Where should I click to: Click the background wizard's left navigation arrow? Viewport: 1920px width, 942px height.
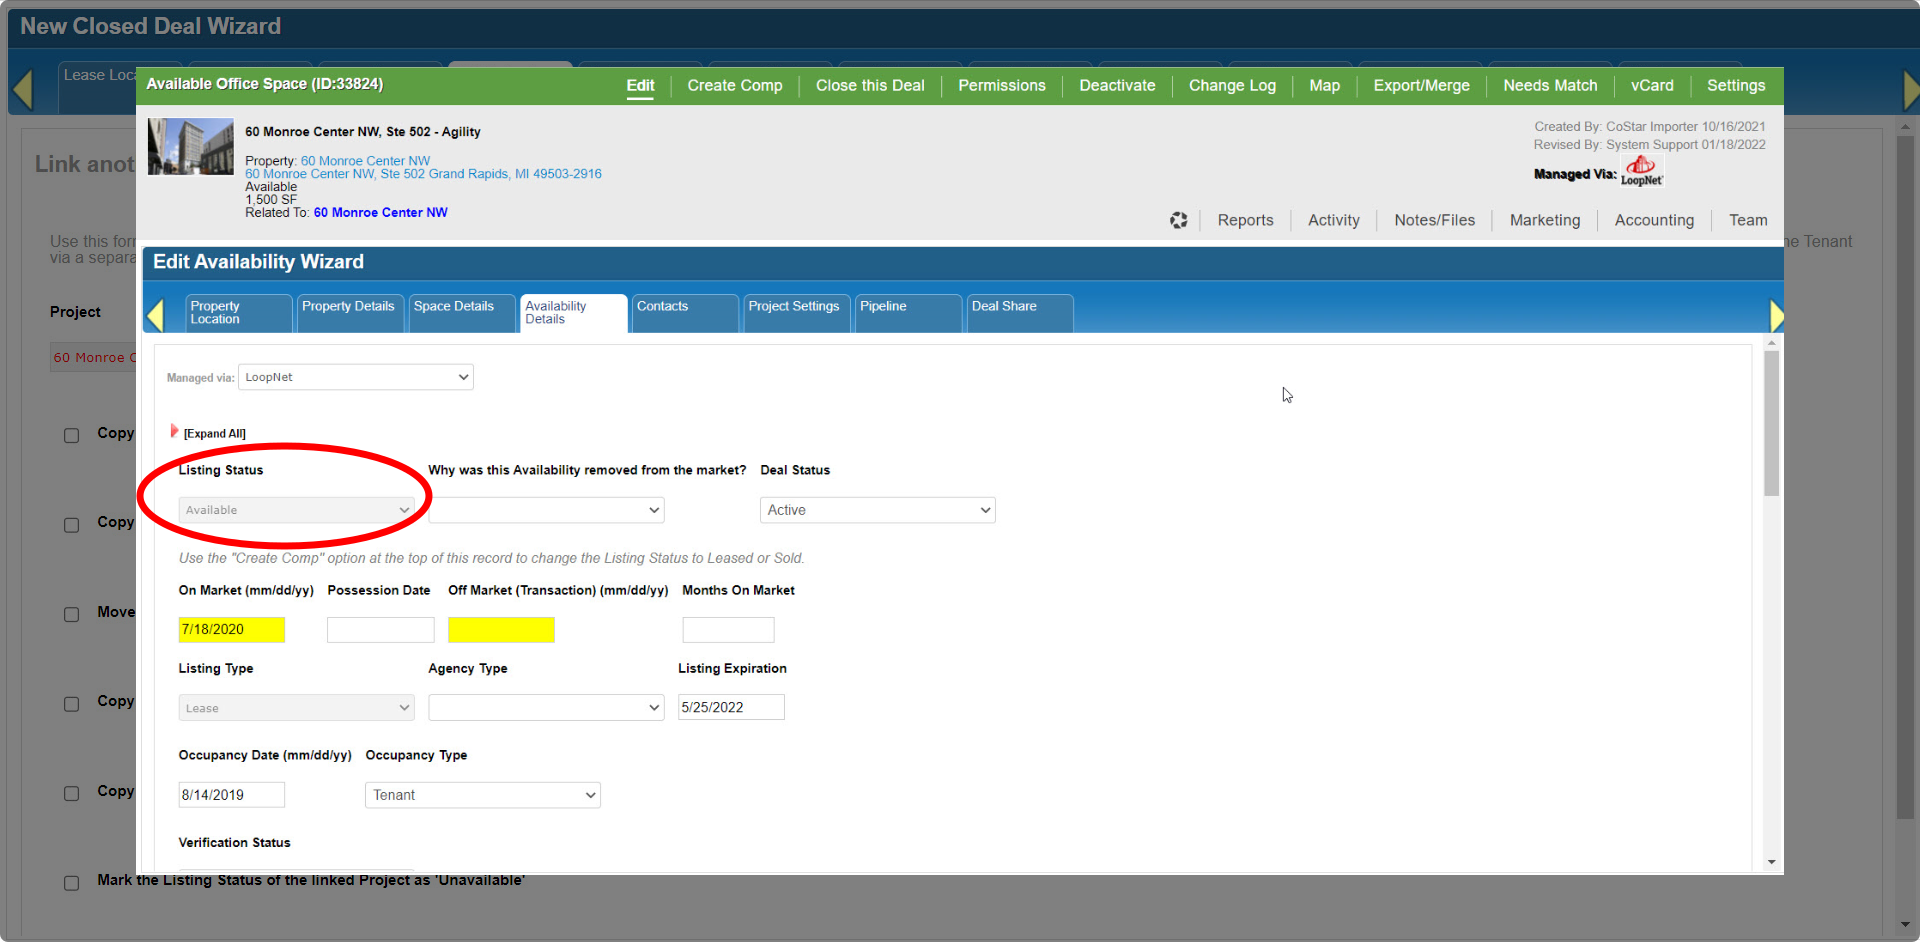tap(22, 90)
